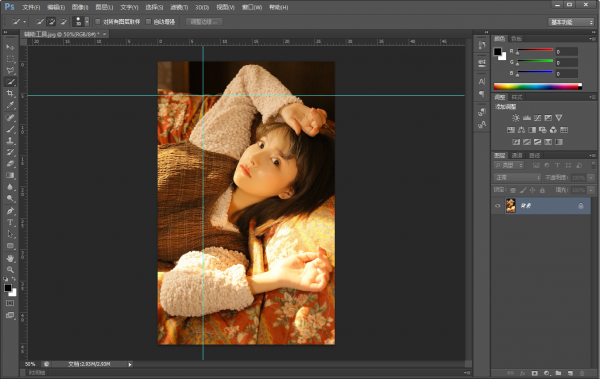Image resolution: width=600 pixels, height=379 pixels.
Task: Switch to the Paths tab
Action: pos(535,155)
